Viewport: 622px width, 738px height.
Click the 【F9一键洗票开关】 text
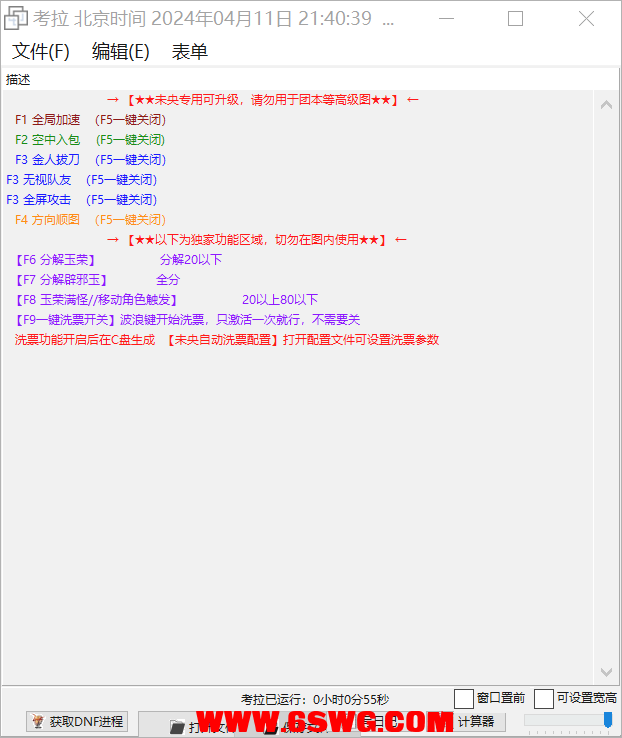66,320
